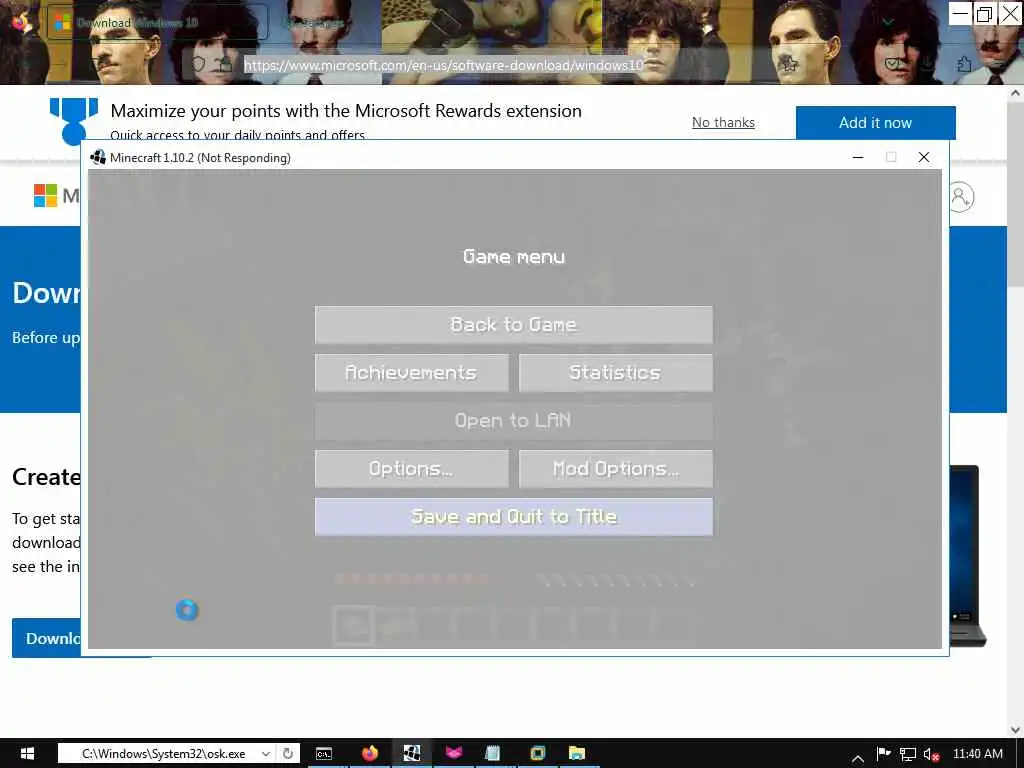
Task: Open the tracking protection shield icon
Action: (199, 64)
